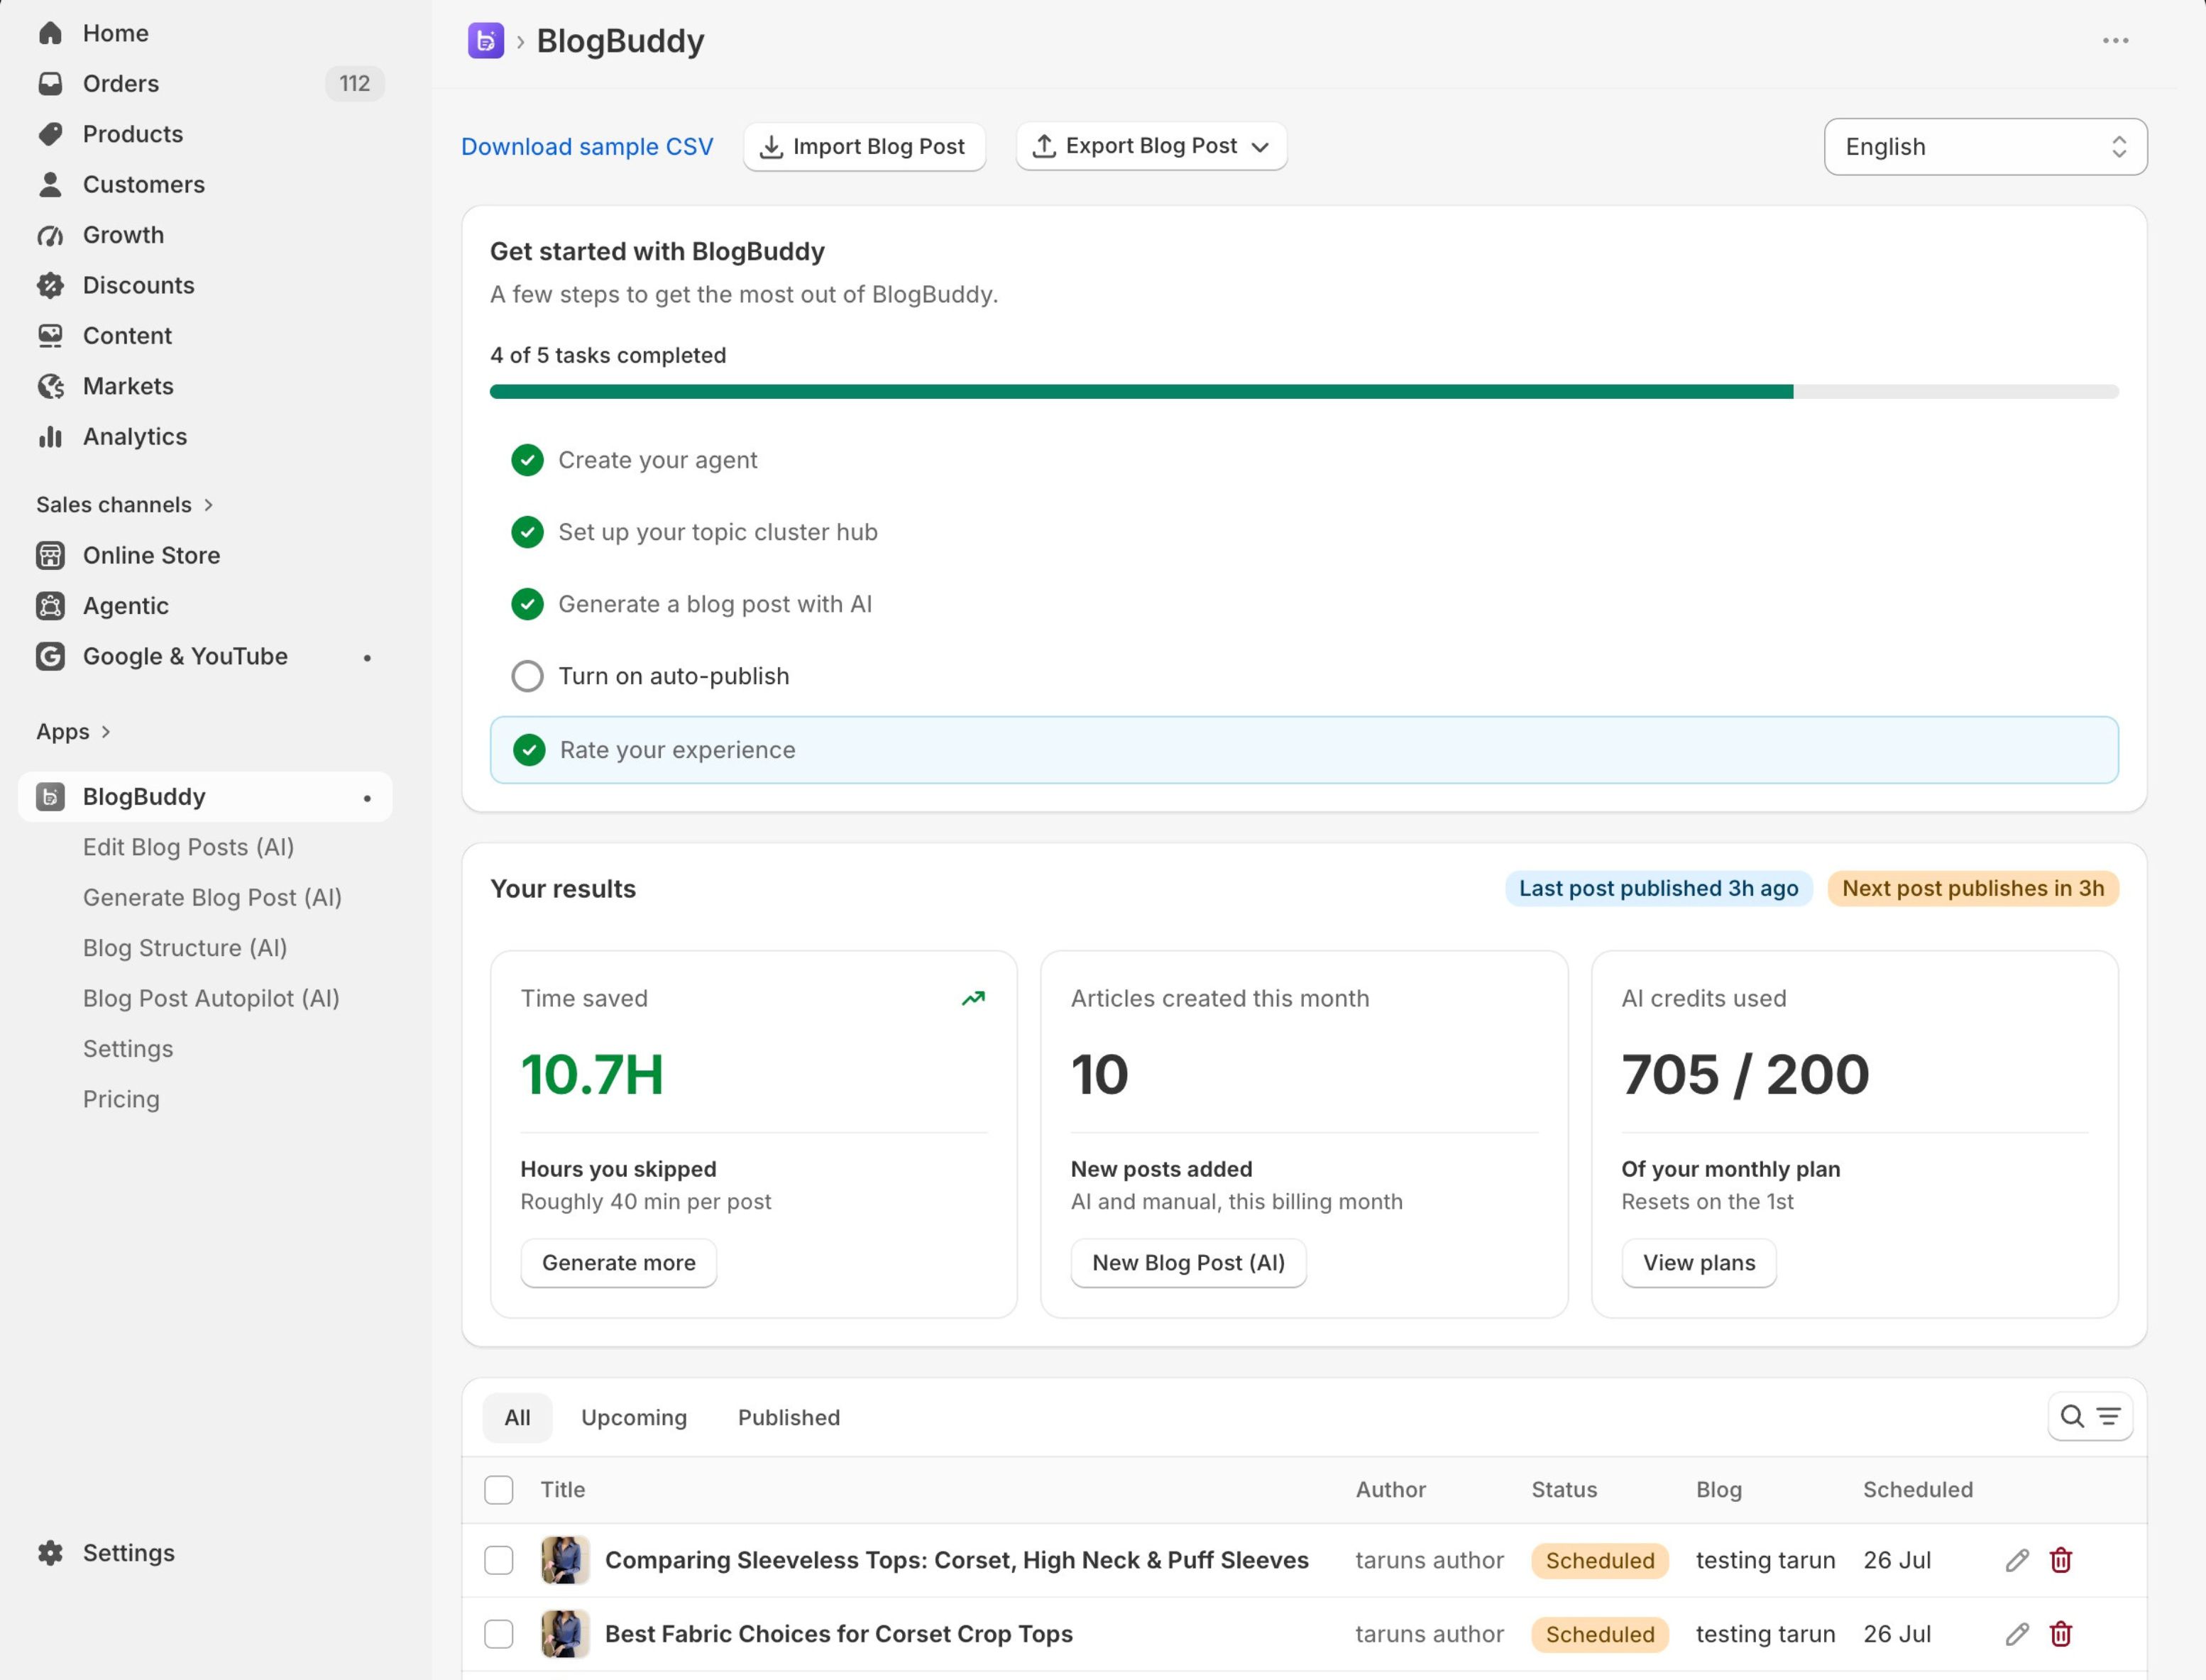Viewport: 2206px width, 1680px height.
Task: Open Blog Structure (AI) submenu
Action: point(185,948)
